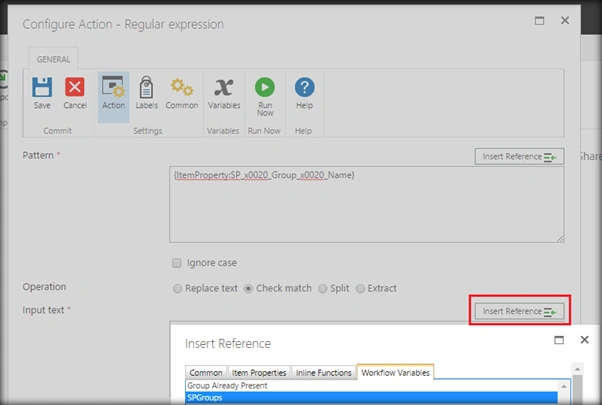Image resolution: width=602 pixels, height=405 pixels.
Task: Select the SPGroups variable
Action: (372, 398)
